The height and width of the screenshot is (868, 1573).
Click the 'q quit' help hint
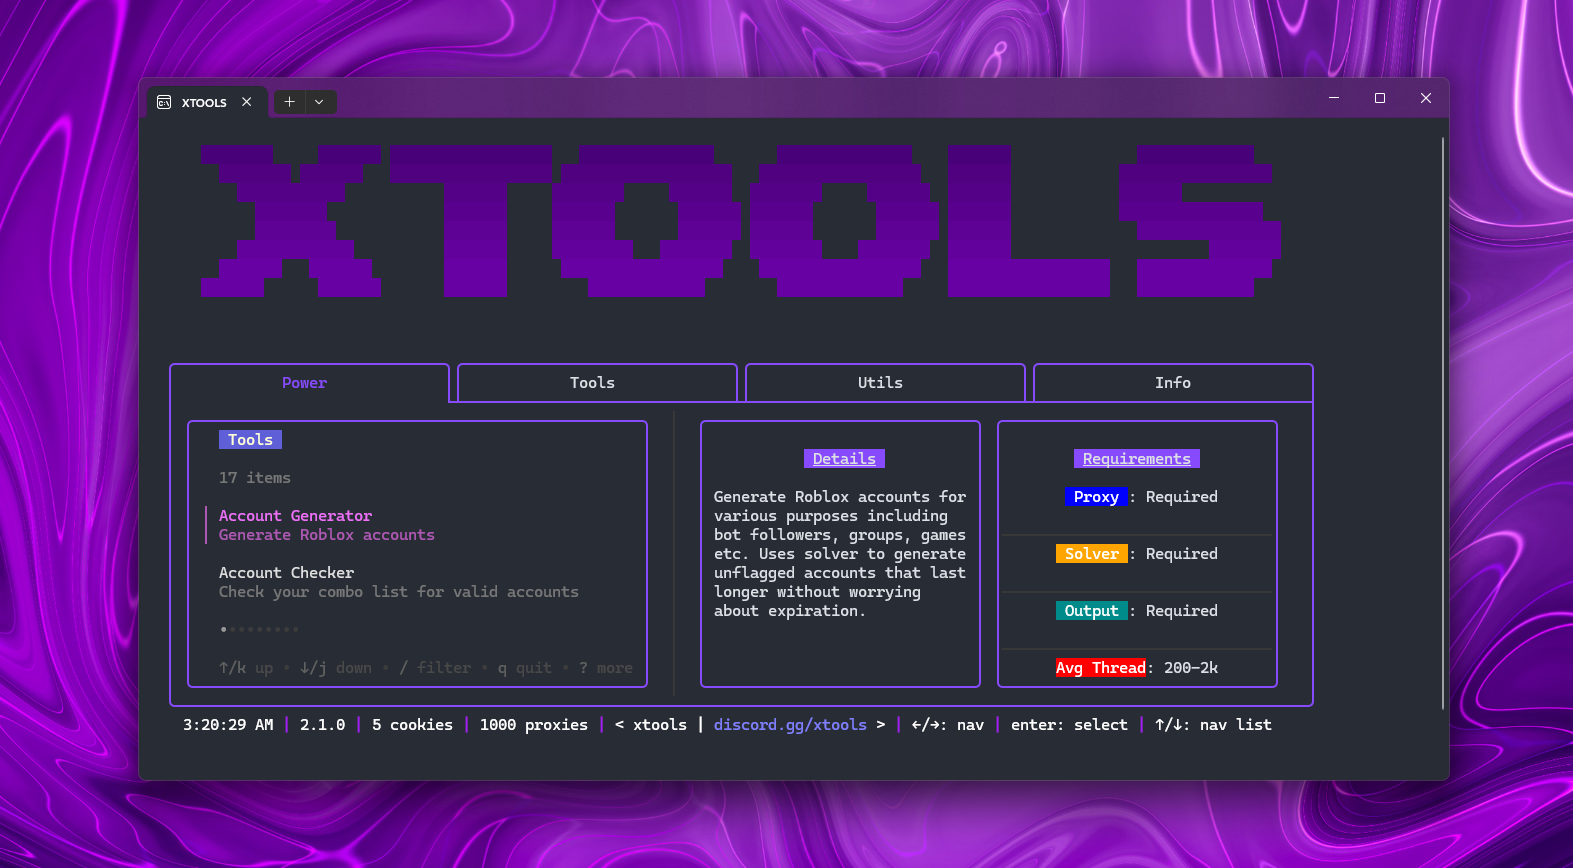pos(525,668)
